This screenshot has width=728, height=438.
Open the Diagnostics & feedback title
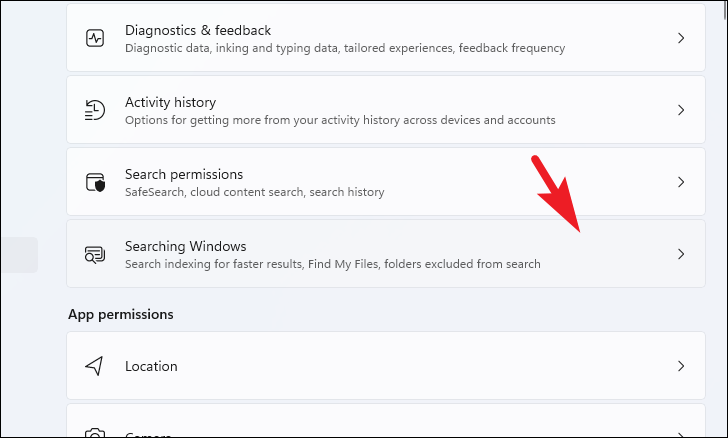click(198, 30)
